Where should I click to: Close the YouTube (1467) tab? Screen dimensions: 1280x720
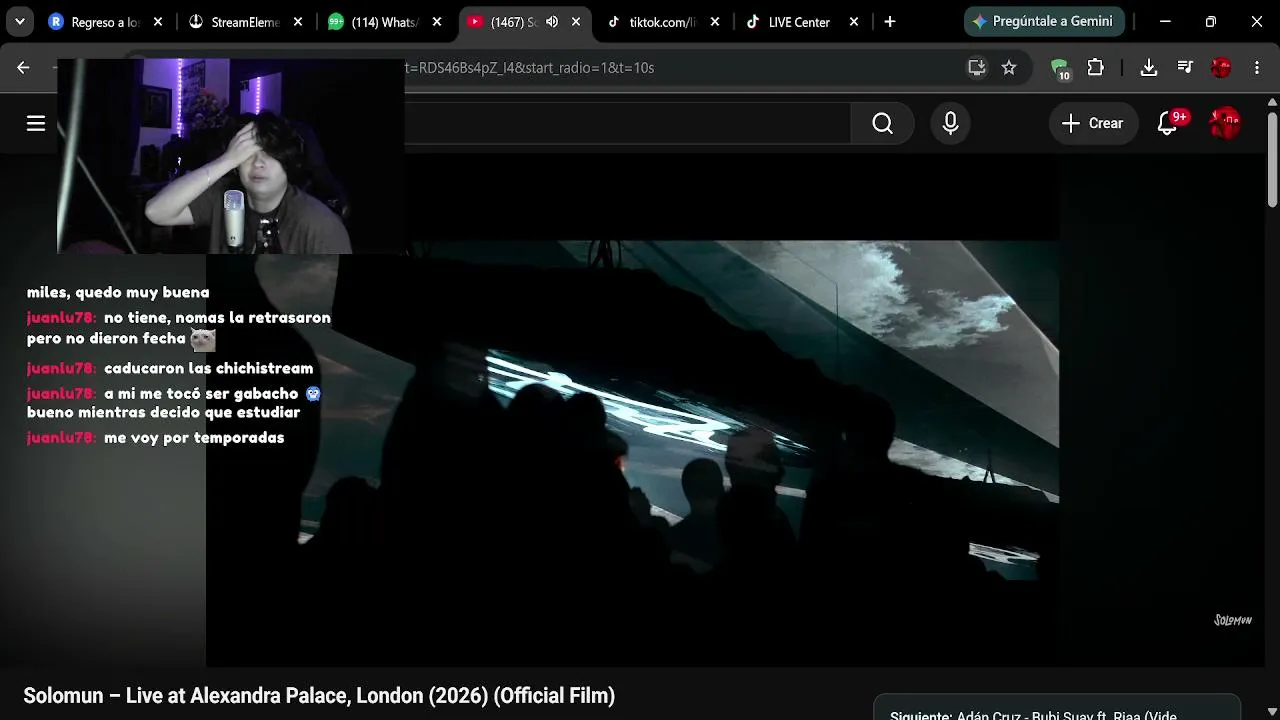tap(576, 22)
